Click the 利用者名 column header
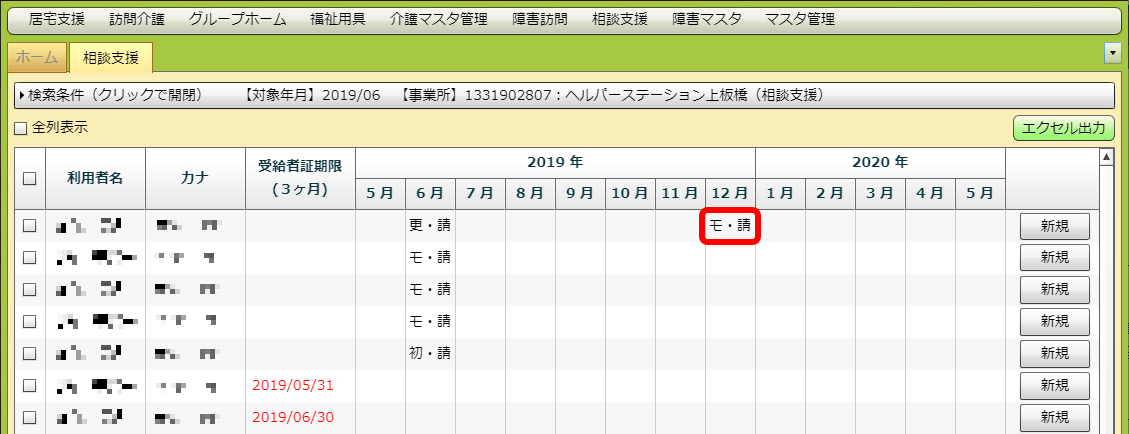 point(95,178)
